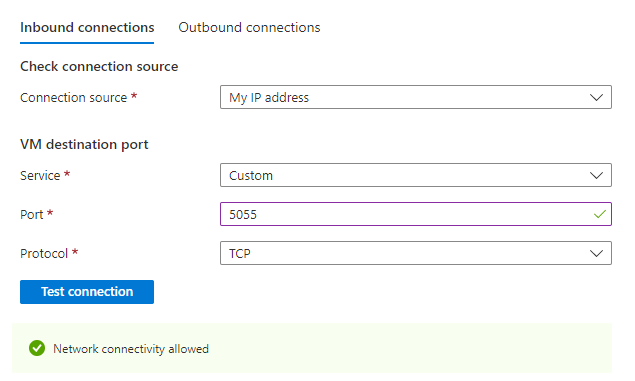The height and width of the screenshot is (381, 635).
Task: Expand the Custom service dropdown
Action: (416, 175)
